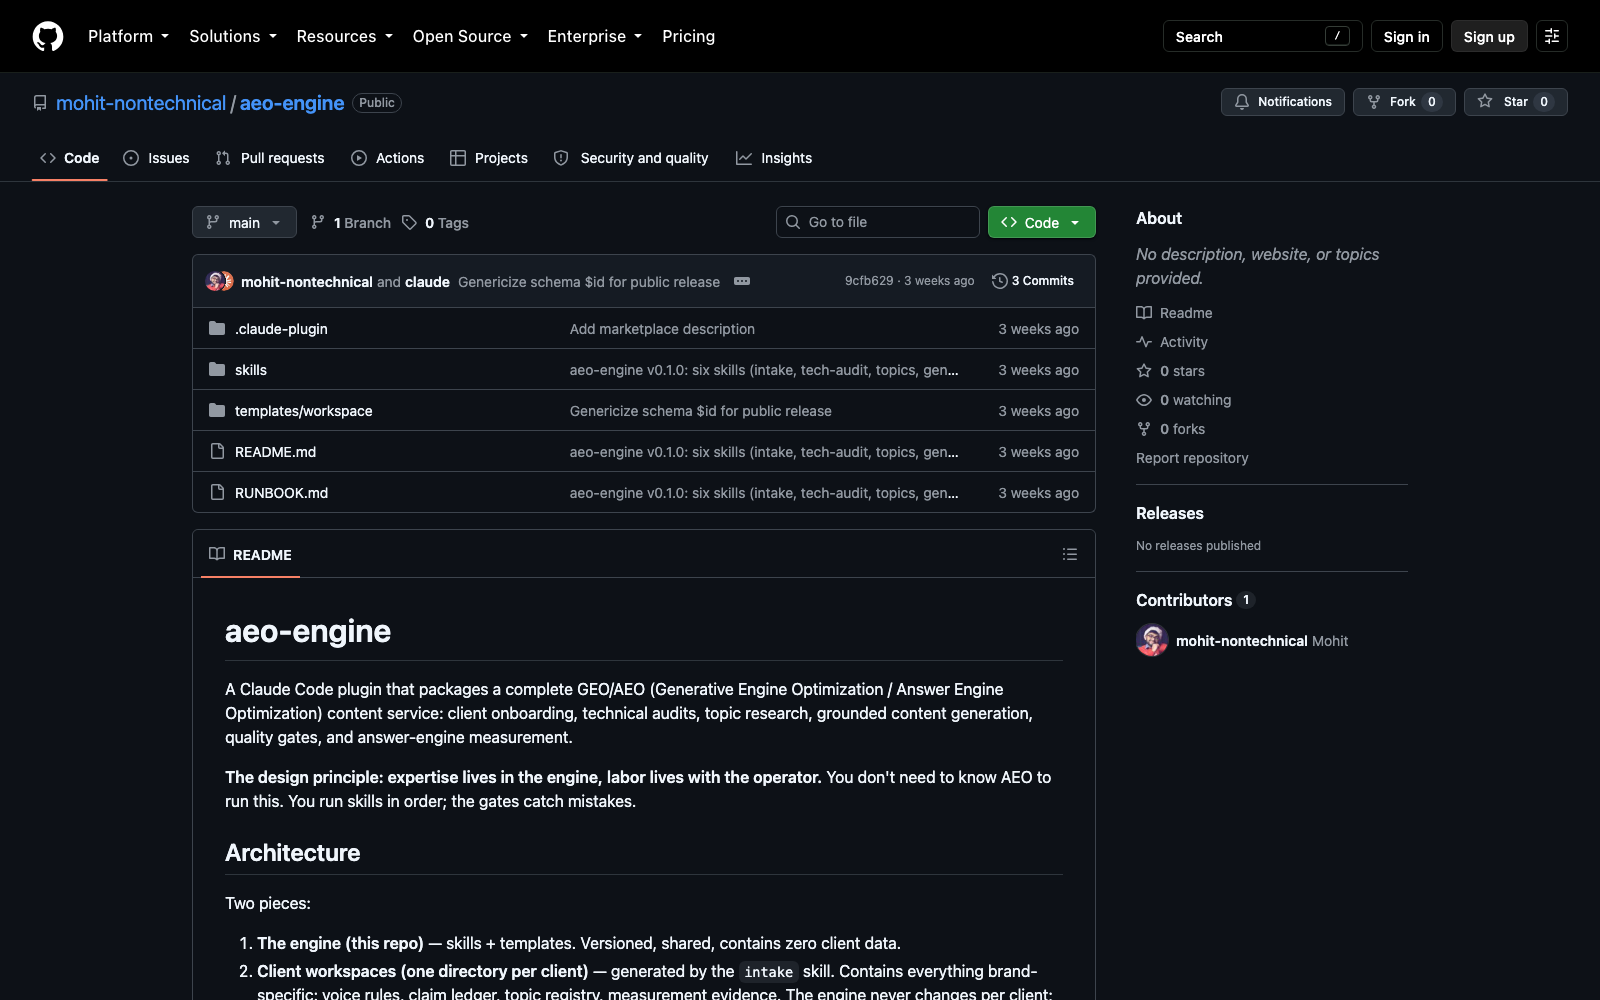Viewport: 1600px width, 1000px height.
Task: Open the aeo-engine repository link
Action: [292, 103]
